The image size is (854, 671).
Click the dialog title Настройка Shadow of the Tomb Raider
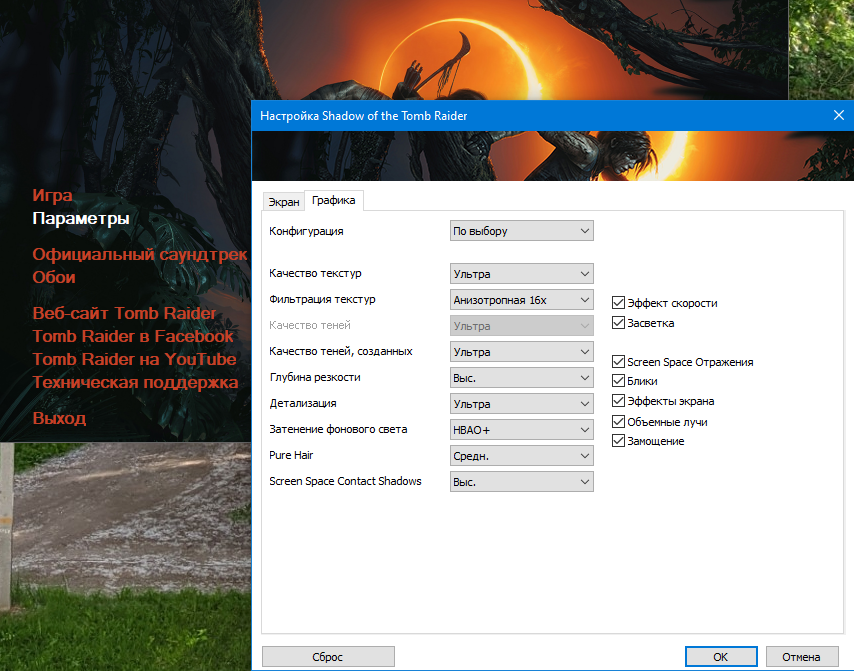tap(363, 115)
